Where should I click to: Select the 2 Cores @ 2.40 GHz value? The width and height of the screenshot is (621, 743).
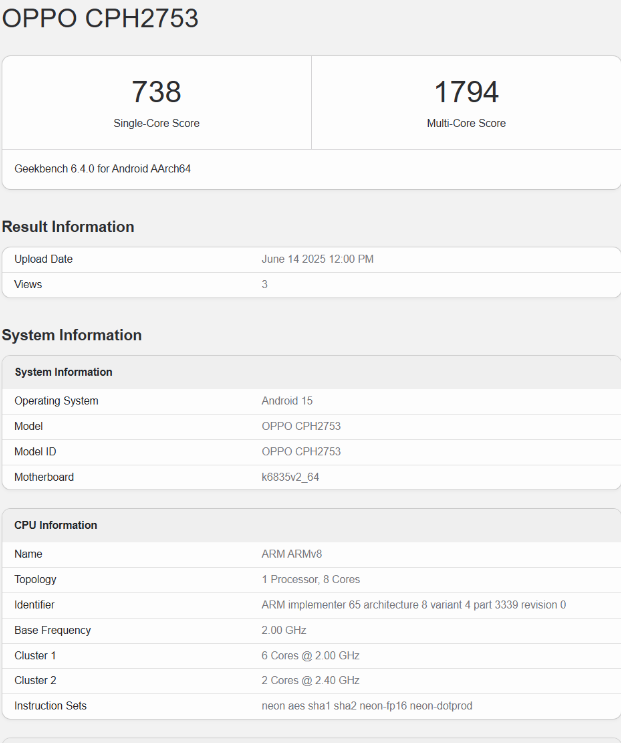pyautogui.click(x=310, y=680)
